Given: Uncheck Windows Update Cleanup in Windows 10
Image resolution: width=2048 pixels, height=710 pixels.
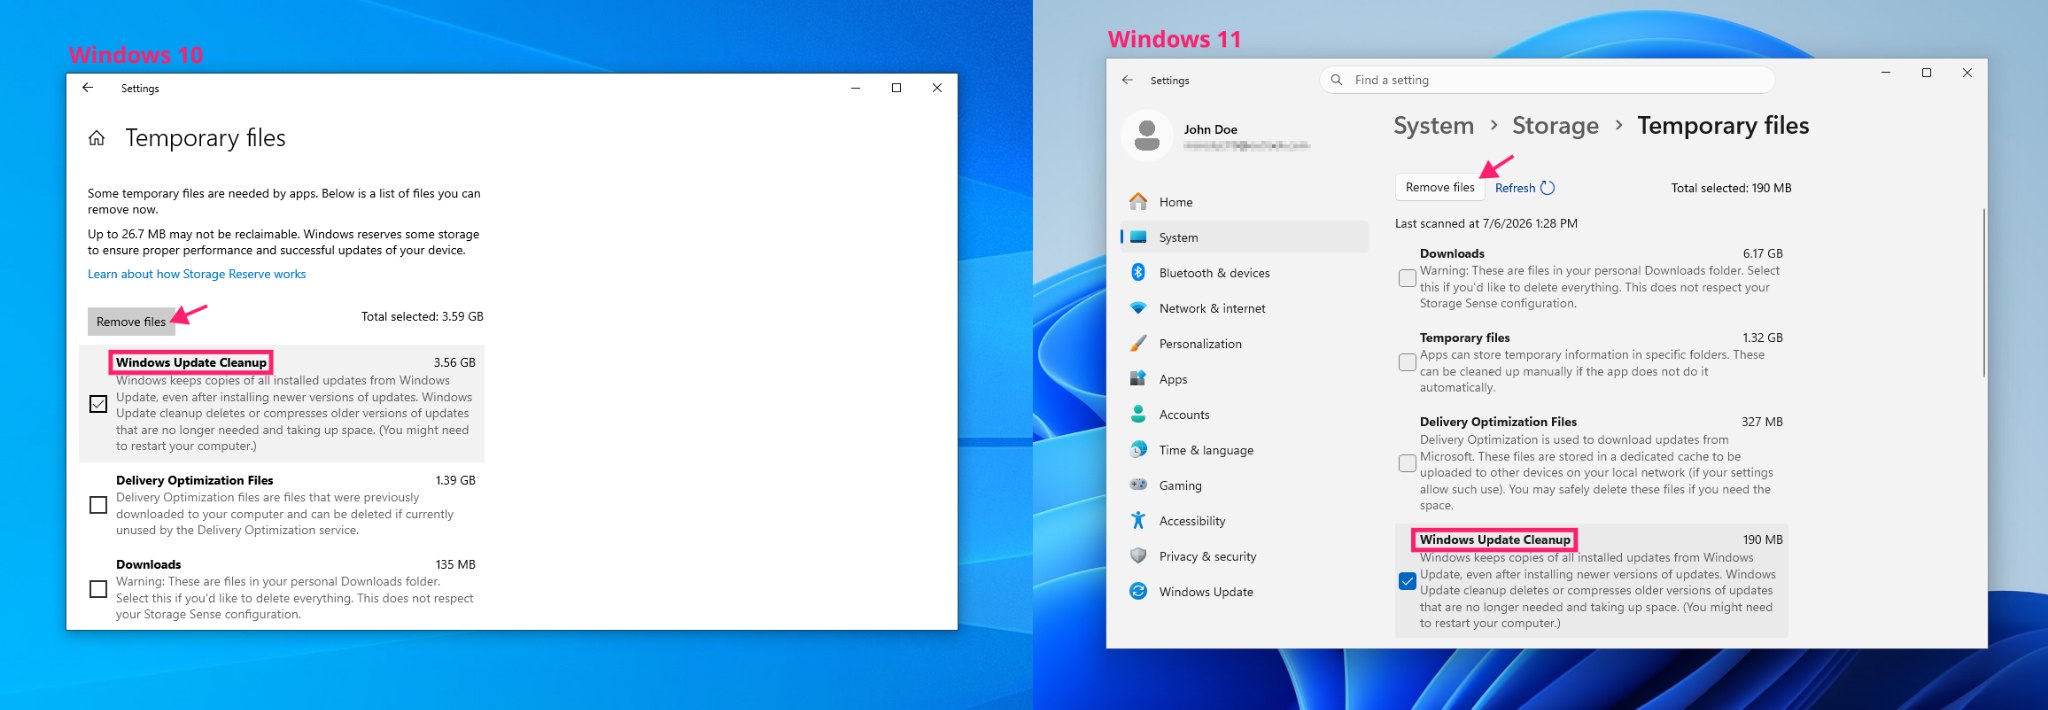Looking at the screenshot, I should tap(98, 404).
